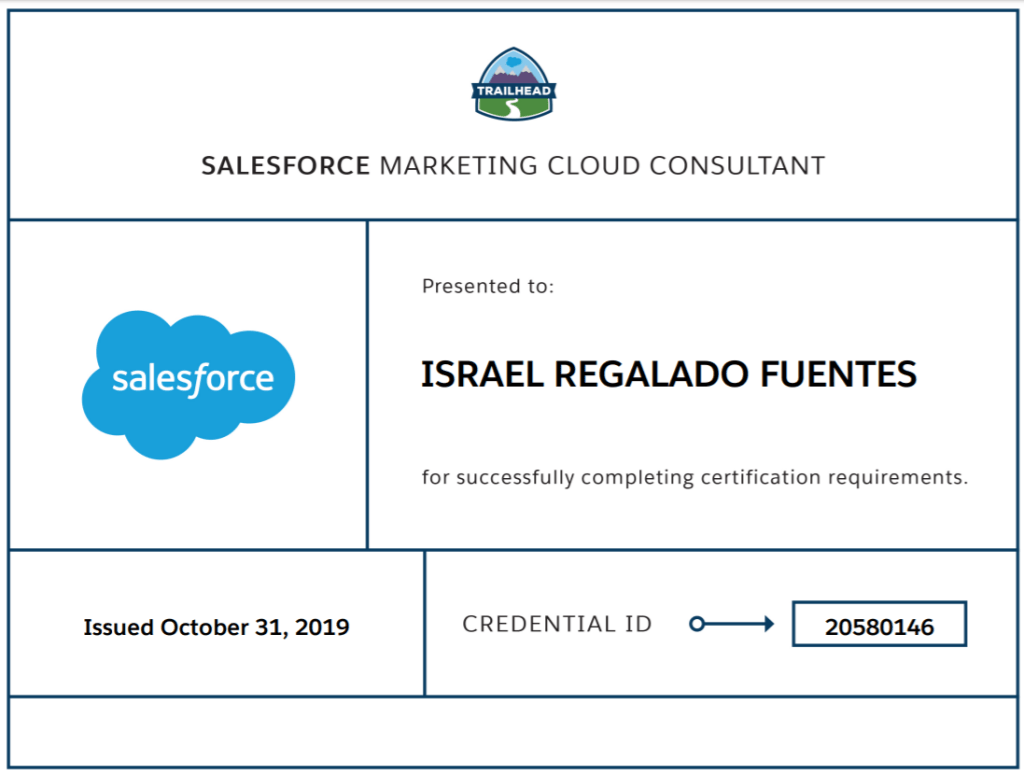The height and width of the screenshot is (775, 1024).
Task: Click the credential number box 20580146
Action: [879, 624]
